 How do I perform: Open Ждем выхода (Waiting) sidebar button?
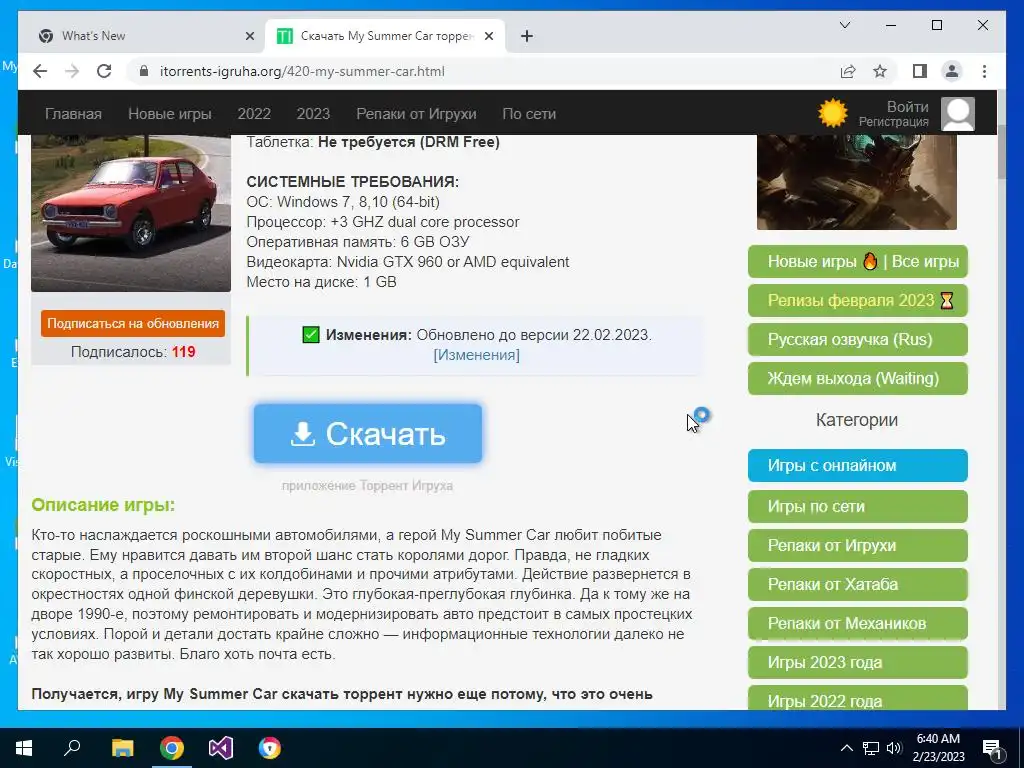[x=857, y=378]
